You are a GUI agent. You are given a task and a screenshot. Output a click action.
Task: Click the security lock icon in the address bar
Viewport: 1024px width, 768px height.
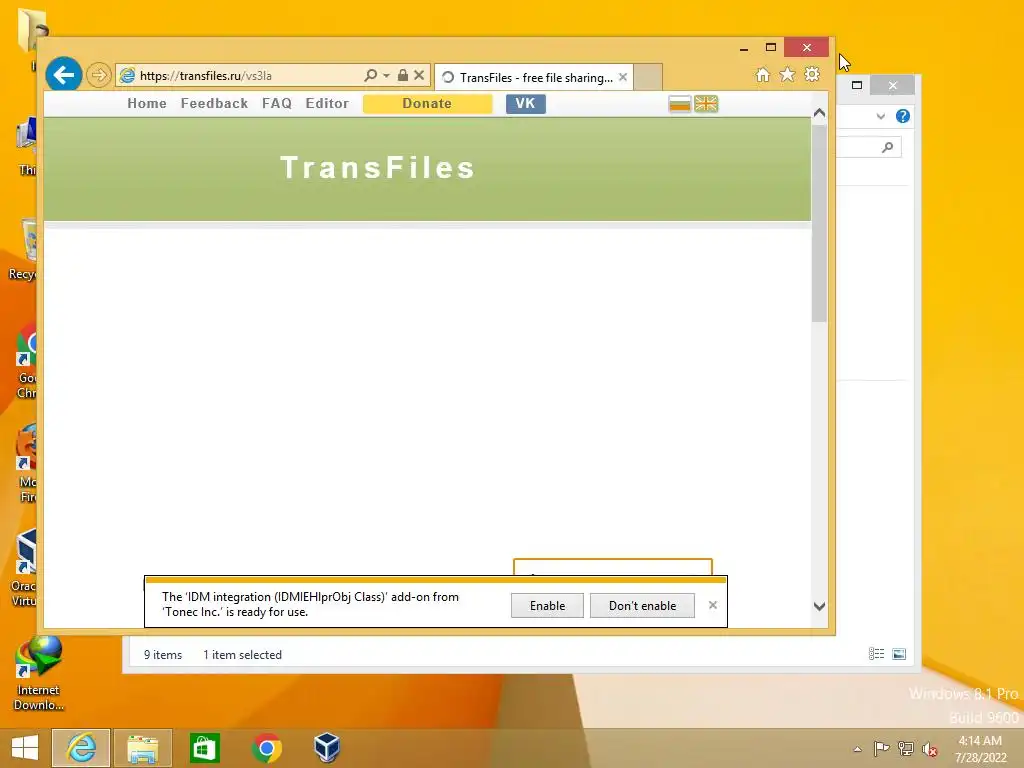pyautogui.click(x=403, y=75)
